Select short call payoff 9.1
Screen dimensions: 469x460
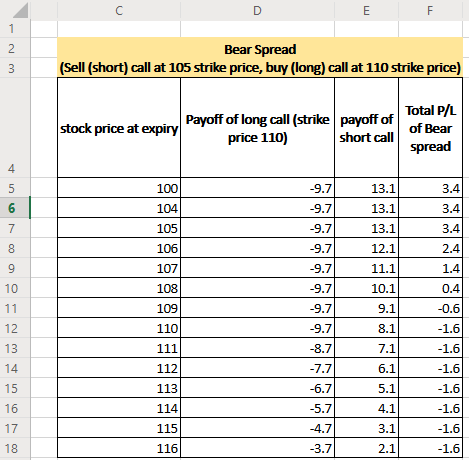pos(366,308)
